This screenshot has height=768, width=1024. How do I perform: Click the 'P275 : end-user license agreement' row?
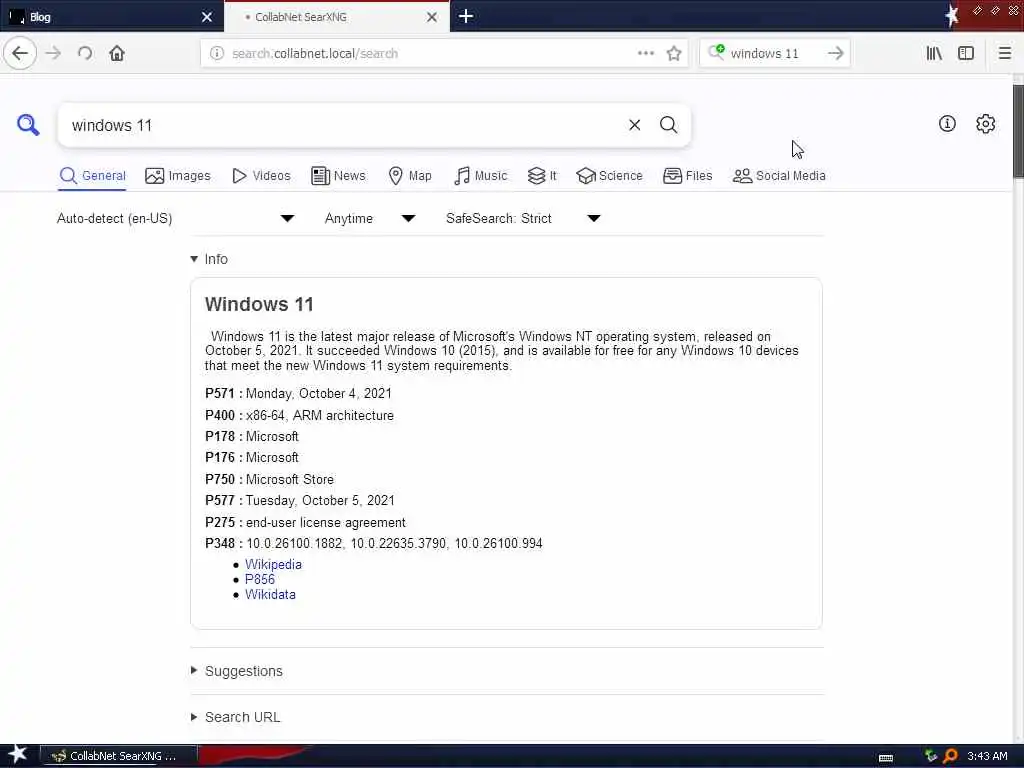point(305,522)
